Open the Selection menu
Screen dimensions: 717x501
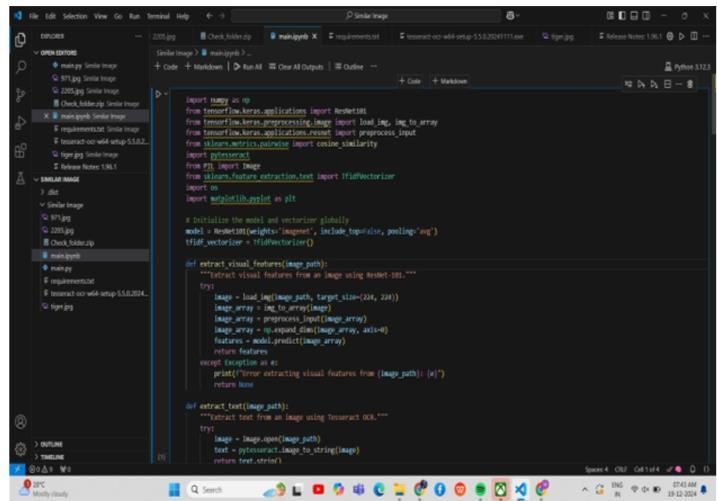point(75,16)
